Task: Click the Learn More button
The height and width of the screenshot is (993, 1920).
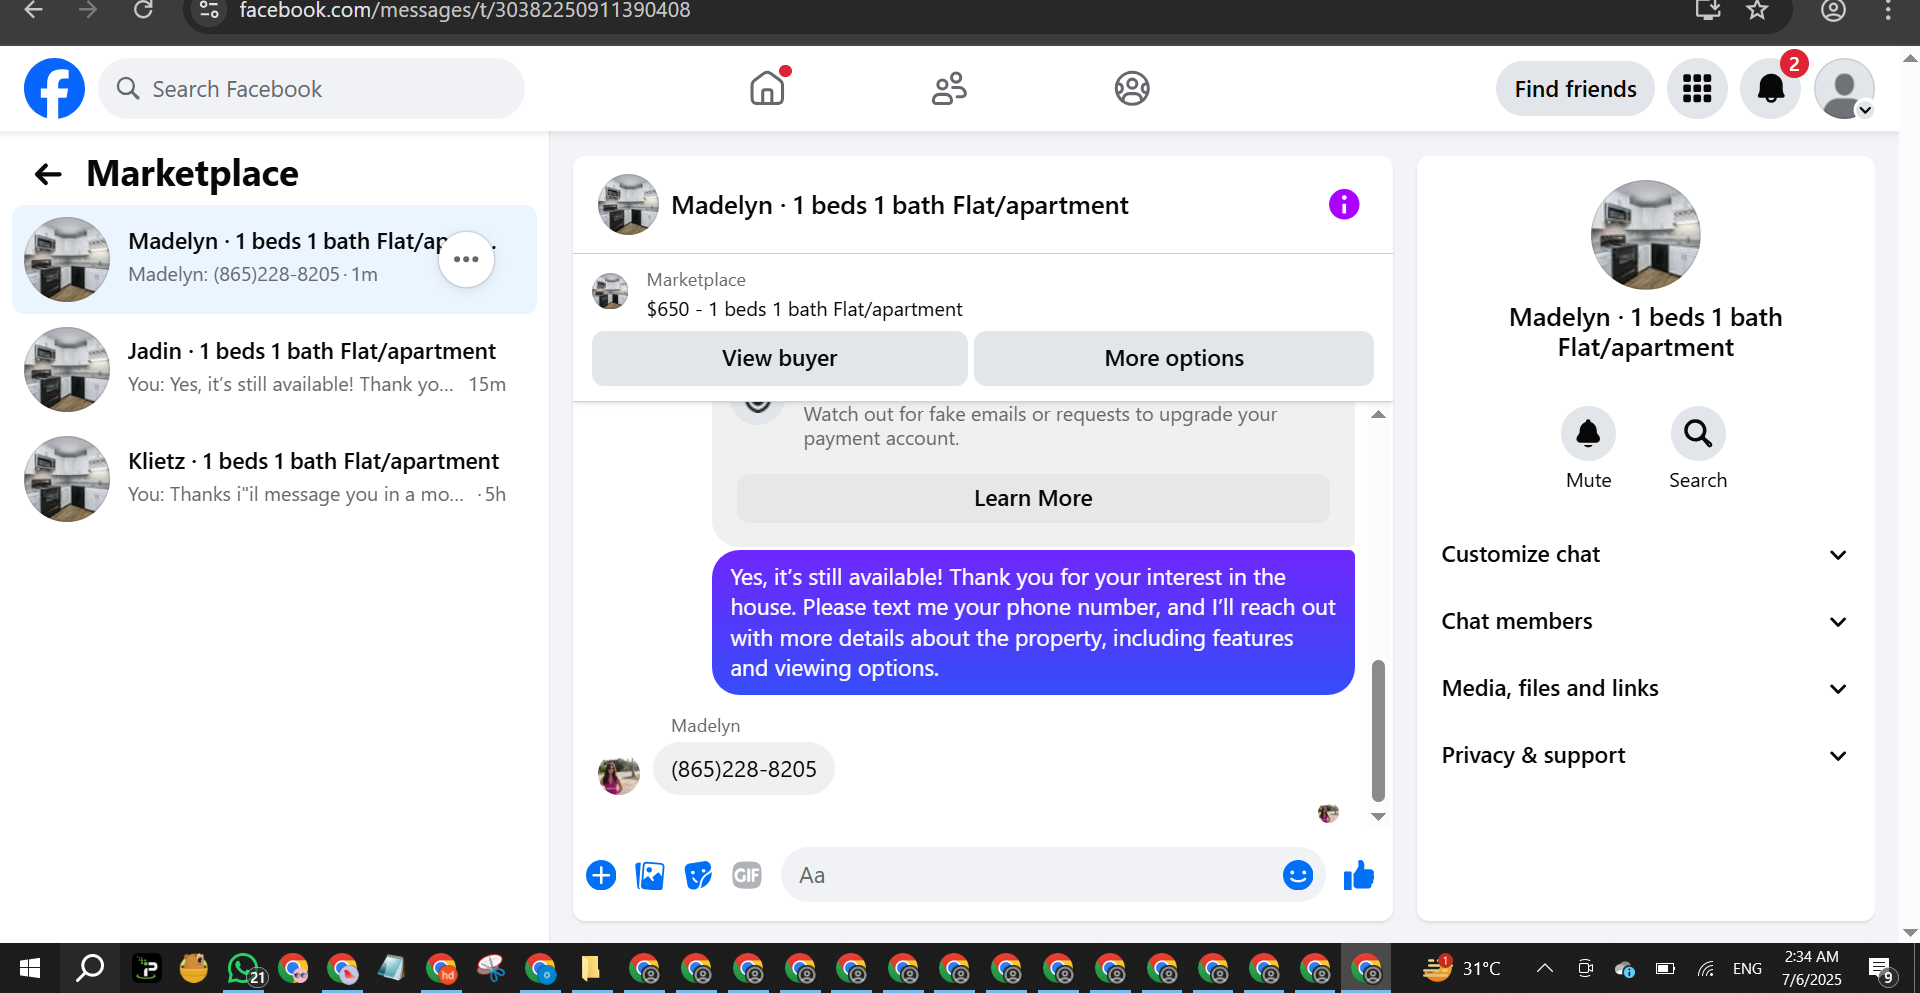Action: [1033, 498]
